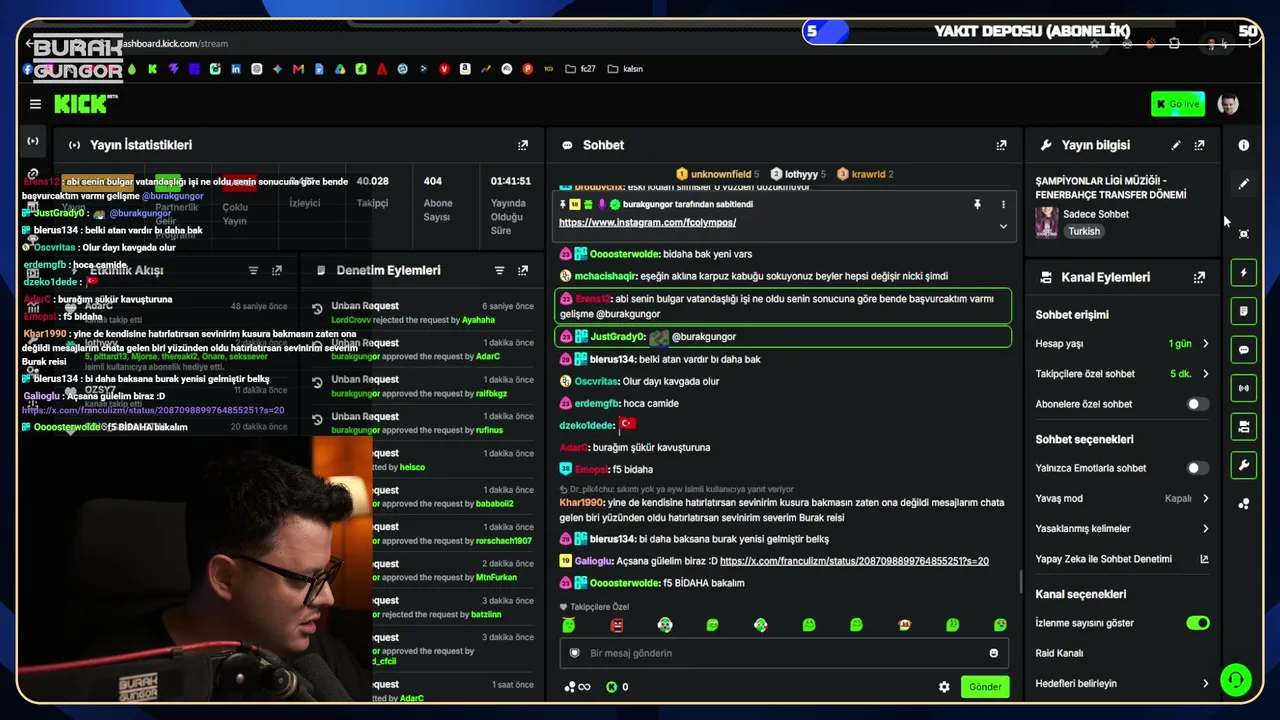
Task: Open the pinned Instagram fcolympos link
Action: (x=647, y=223)
